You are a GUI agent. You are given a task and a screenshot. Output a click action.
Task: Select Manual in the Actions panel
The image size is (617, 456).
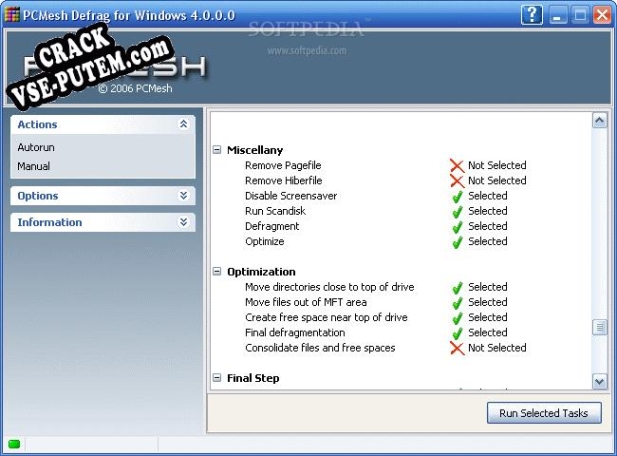(33, 166)
